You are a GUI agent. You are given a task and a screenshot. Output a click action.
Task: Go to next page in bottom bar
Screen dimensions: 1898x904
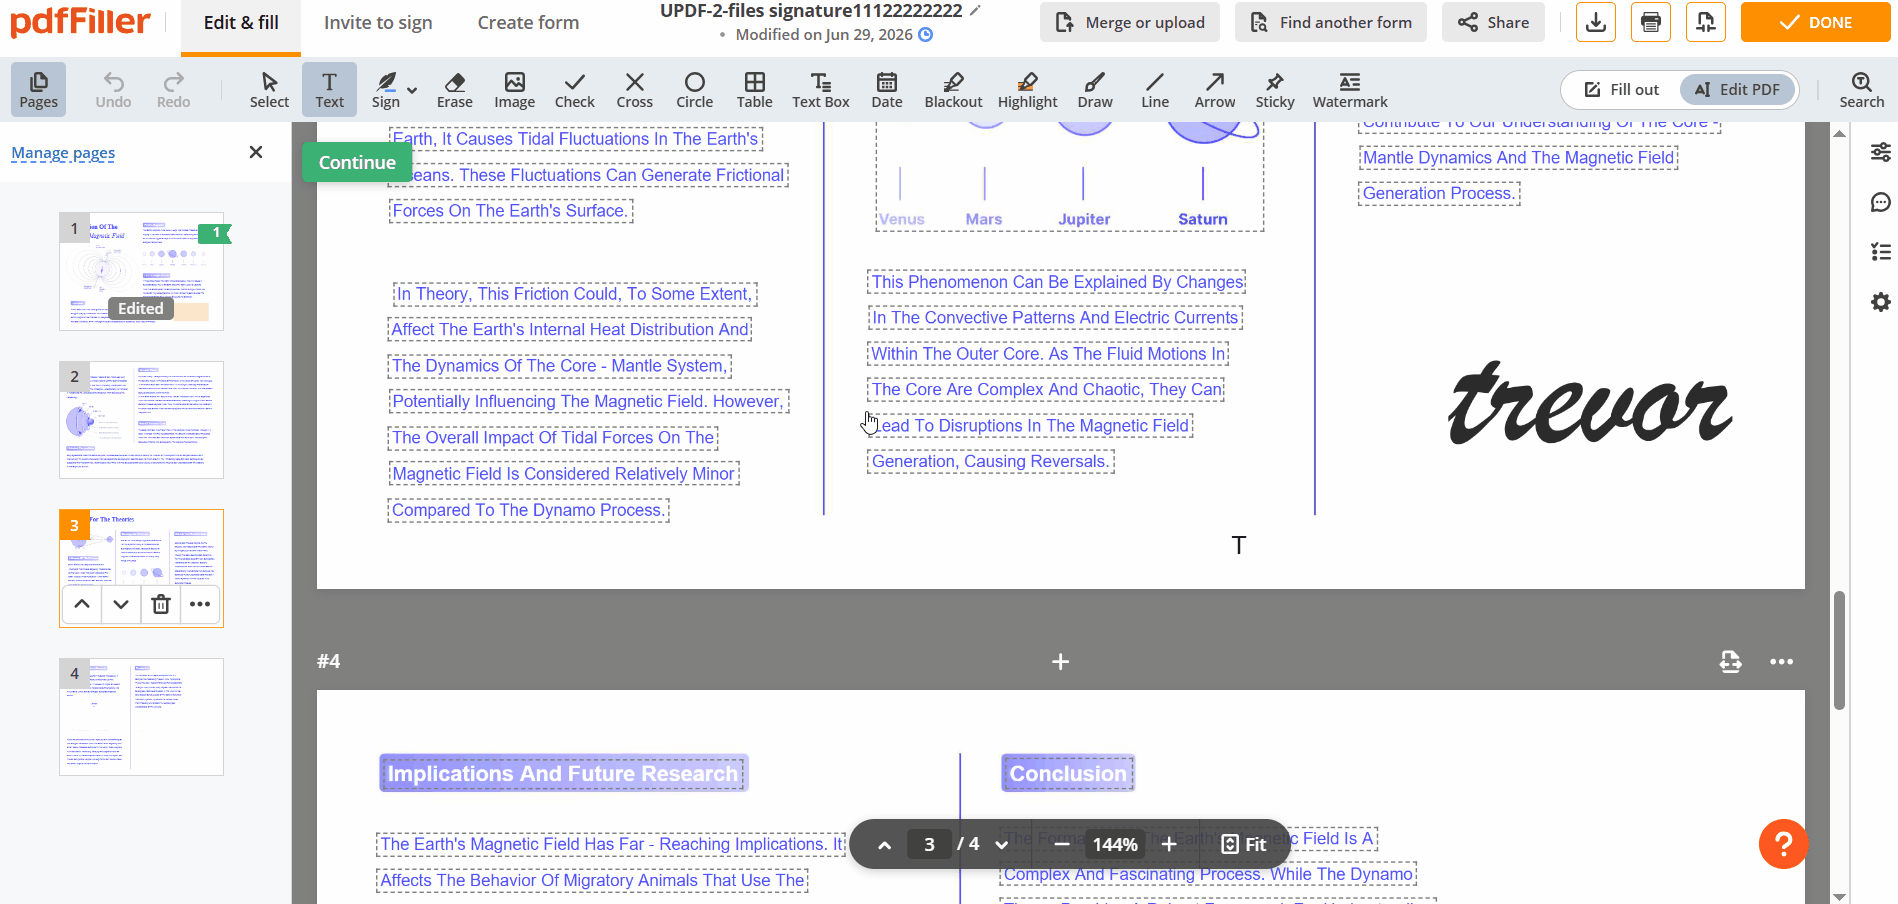[1001, 844]
